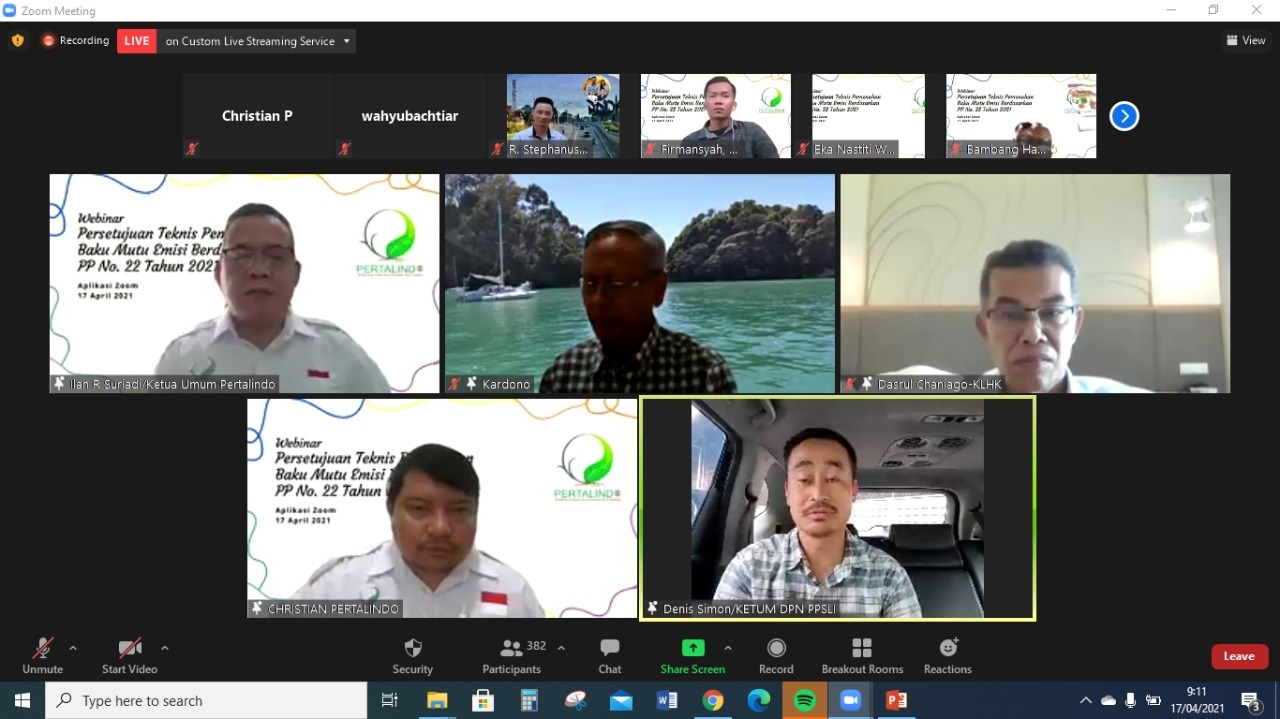The width and height of the screenshot is (1280, 719).
Task: Open the Reactions menu
Action: [947, 655]
